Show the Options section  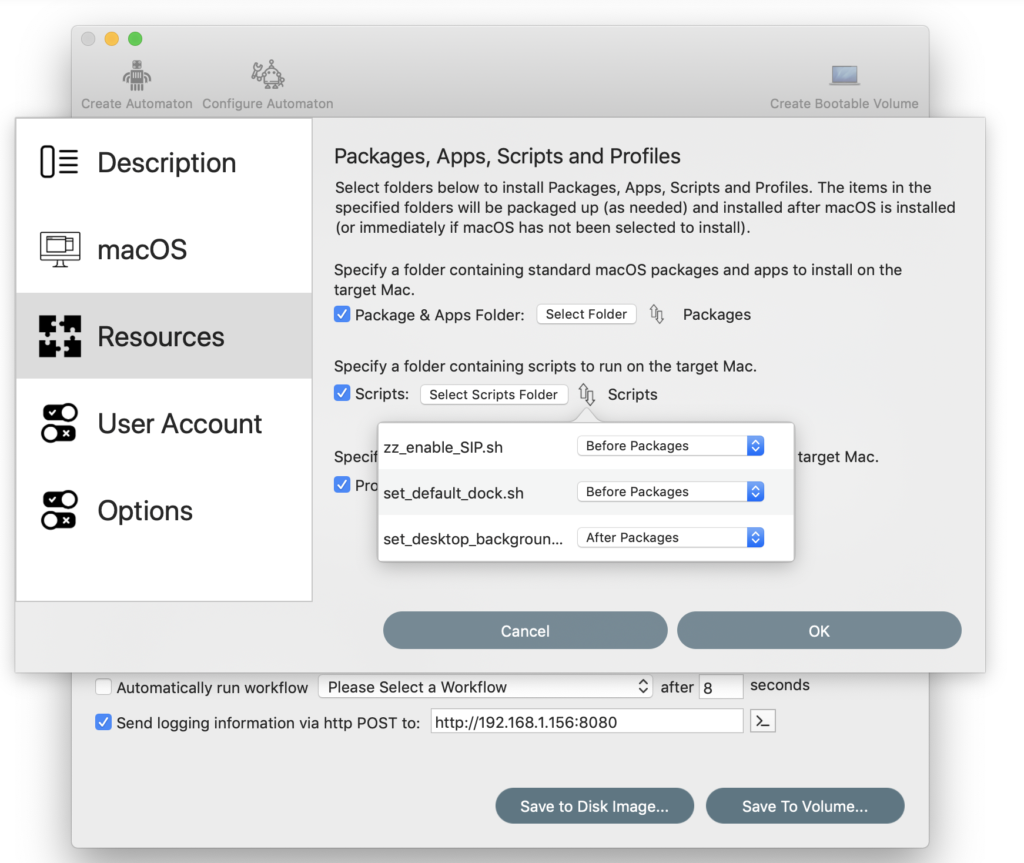[164, 510]
